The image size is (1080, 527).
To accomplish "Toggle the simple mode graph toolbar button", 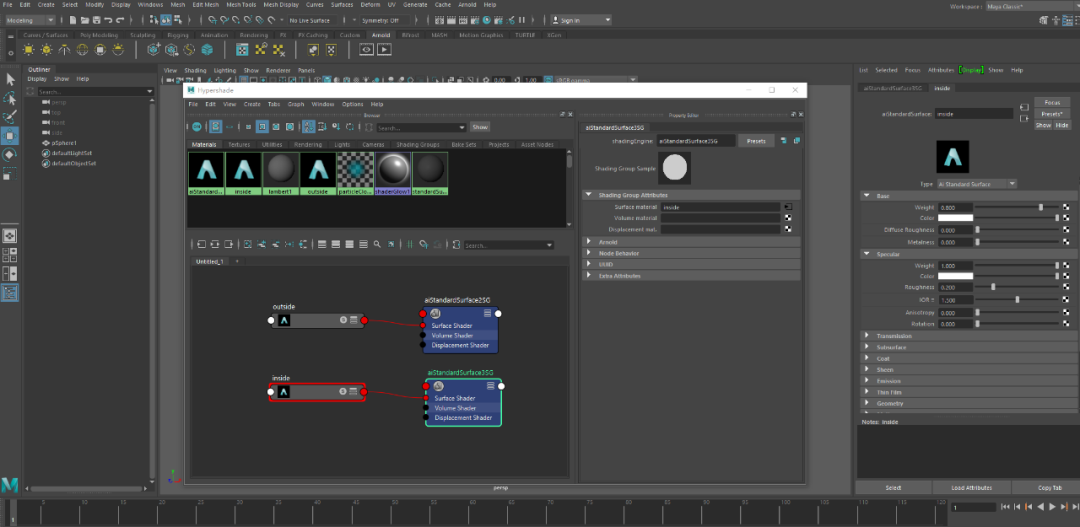I will point(322,244).
